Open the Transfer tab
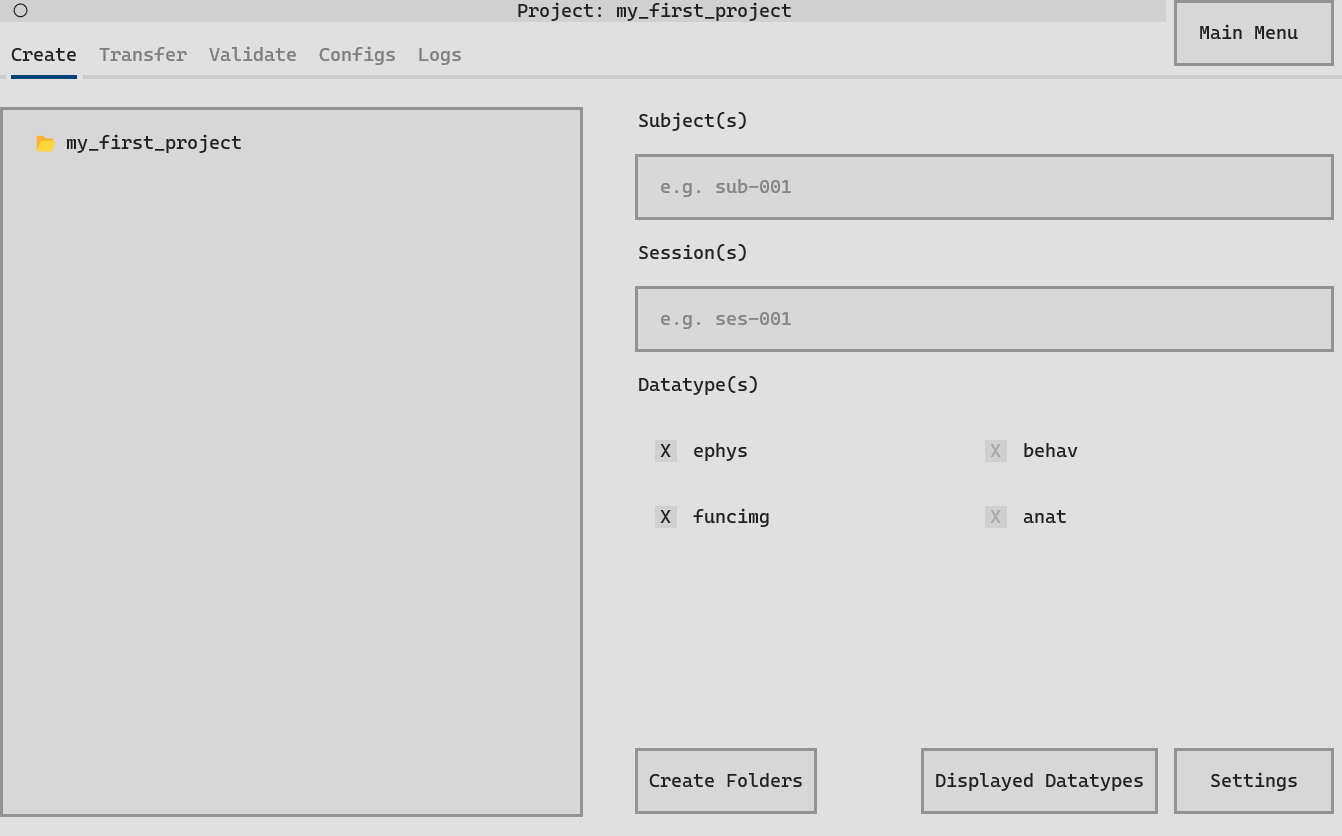1342x836 pixels. pyautogui.click(x=142, y=55)
